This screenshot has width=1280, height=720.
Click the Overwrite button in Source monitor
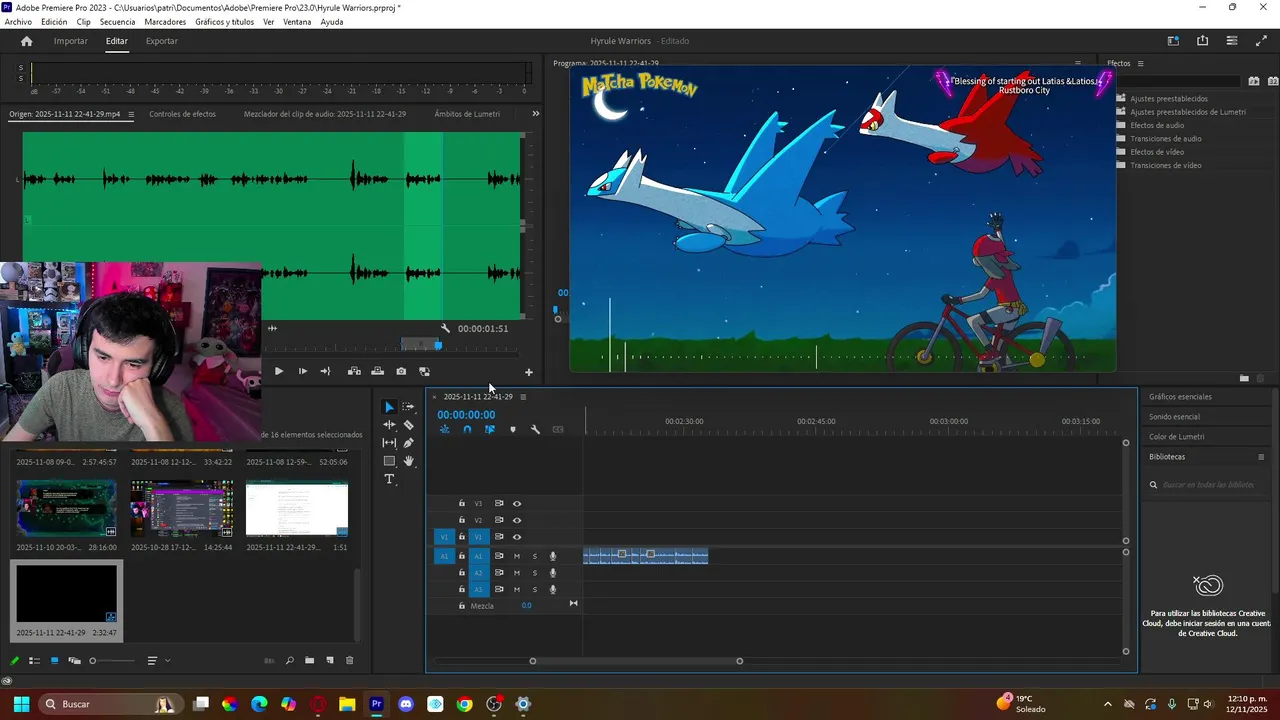coord(377,371)
